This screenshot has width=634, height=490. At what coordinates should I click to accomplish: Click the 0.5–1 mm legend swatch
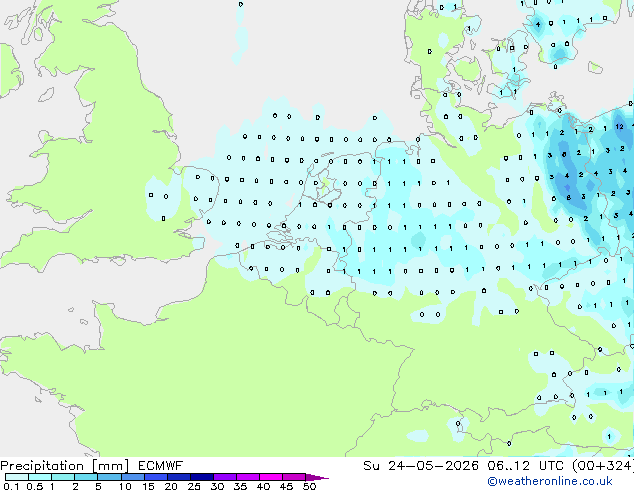coord(40,477)
